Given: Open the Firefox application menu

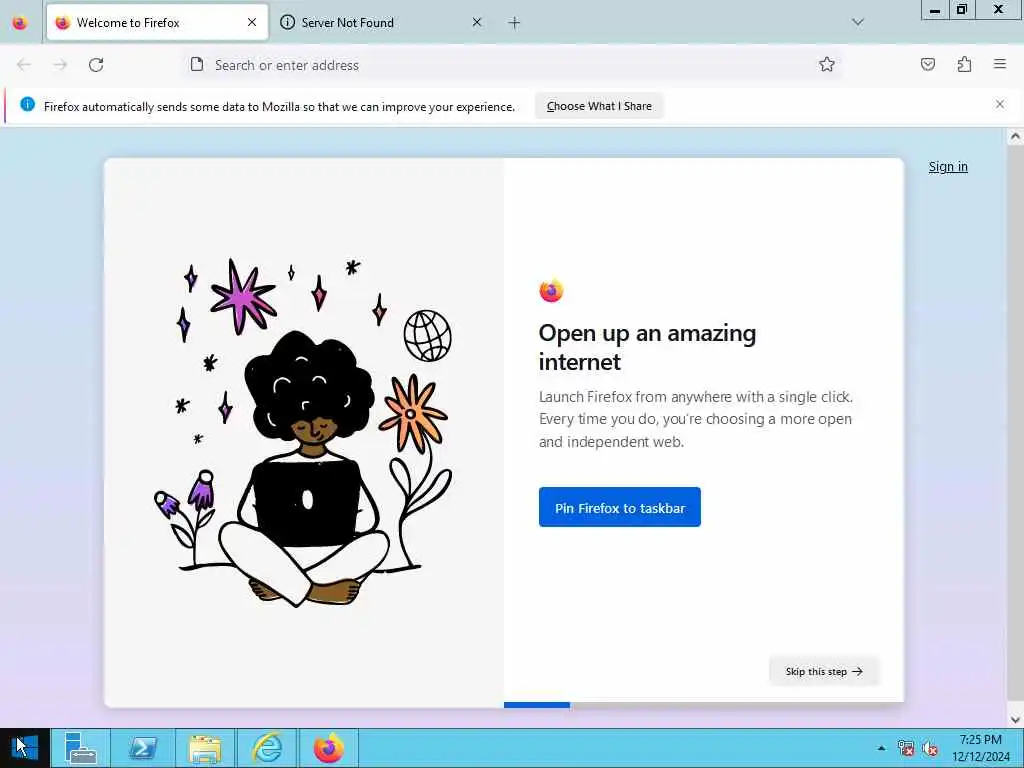Looking at the screenshot, I should coord(1000,65).
